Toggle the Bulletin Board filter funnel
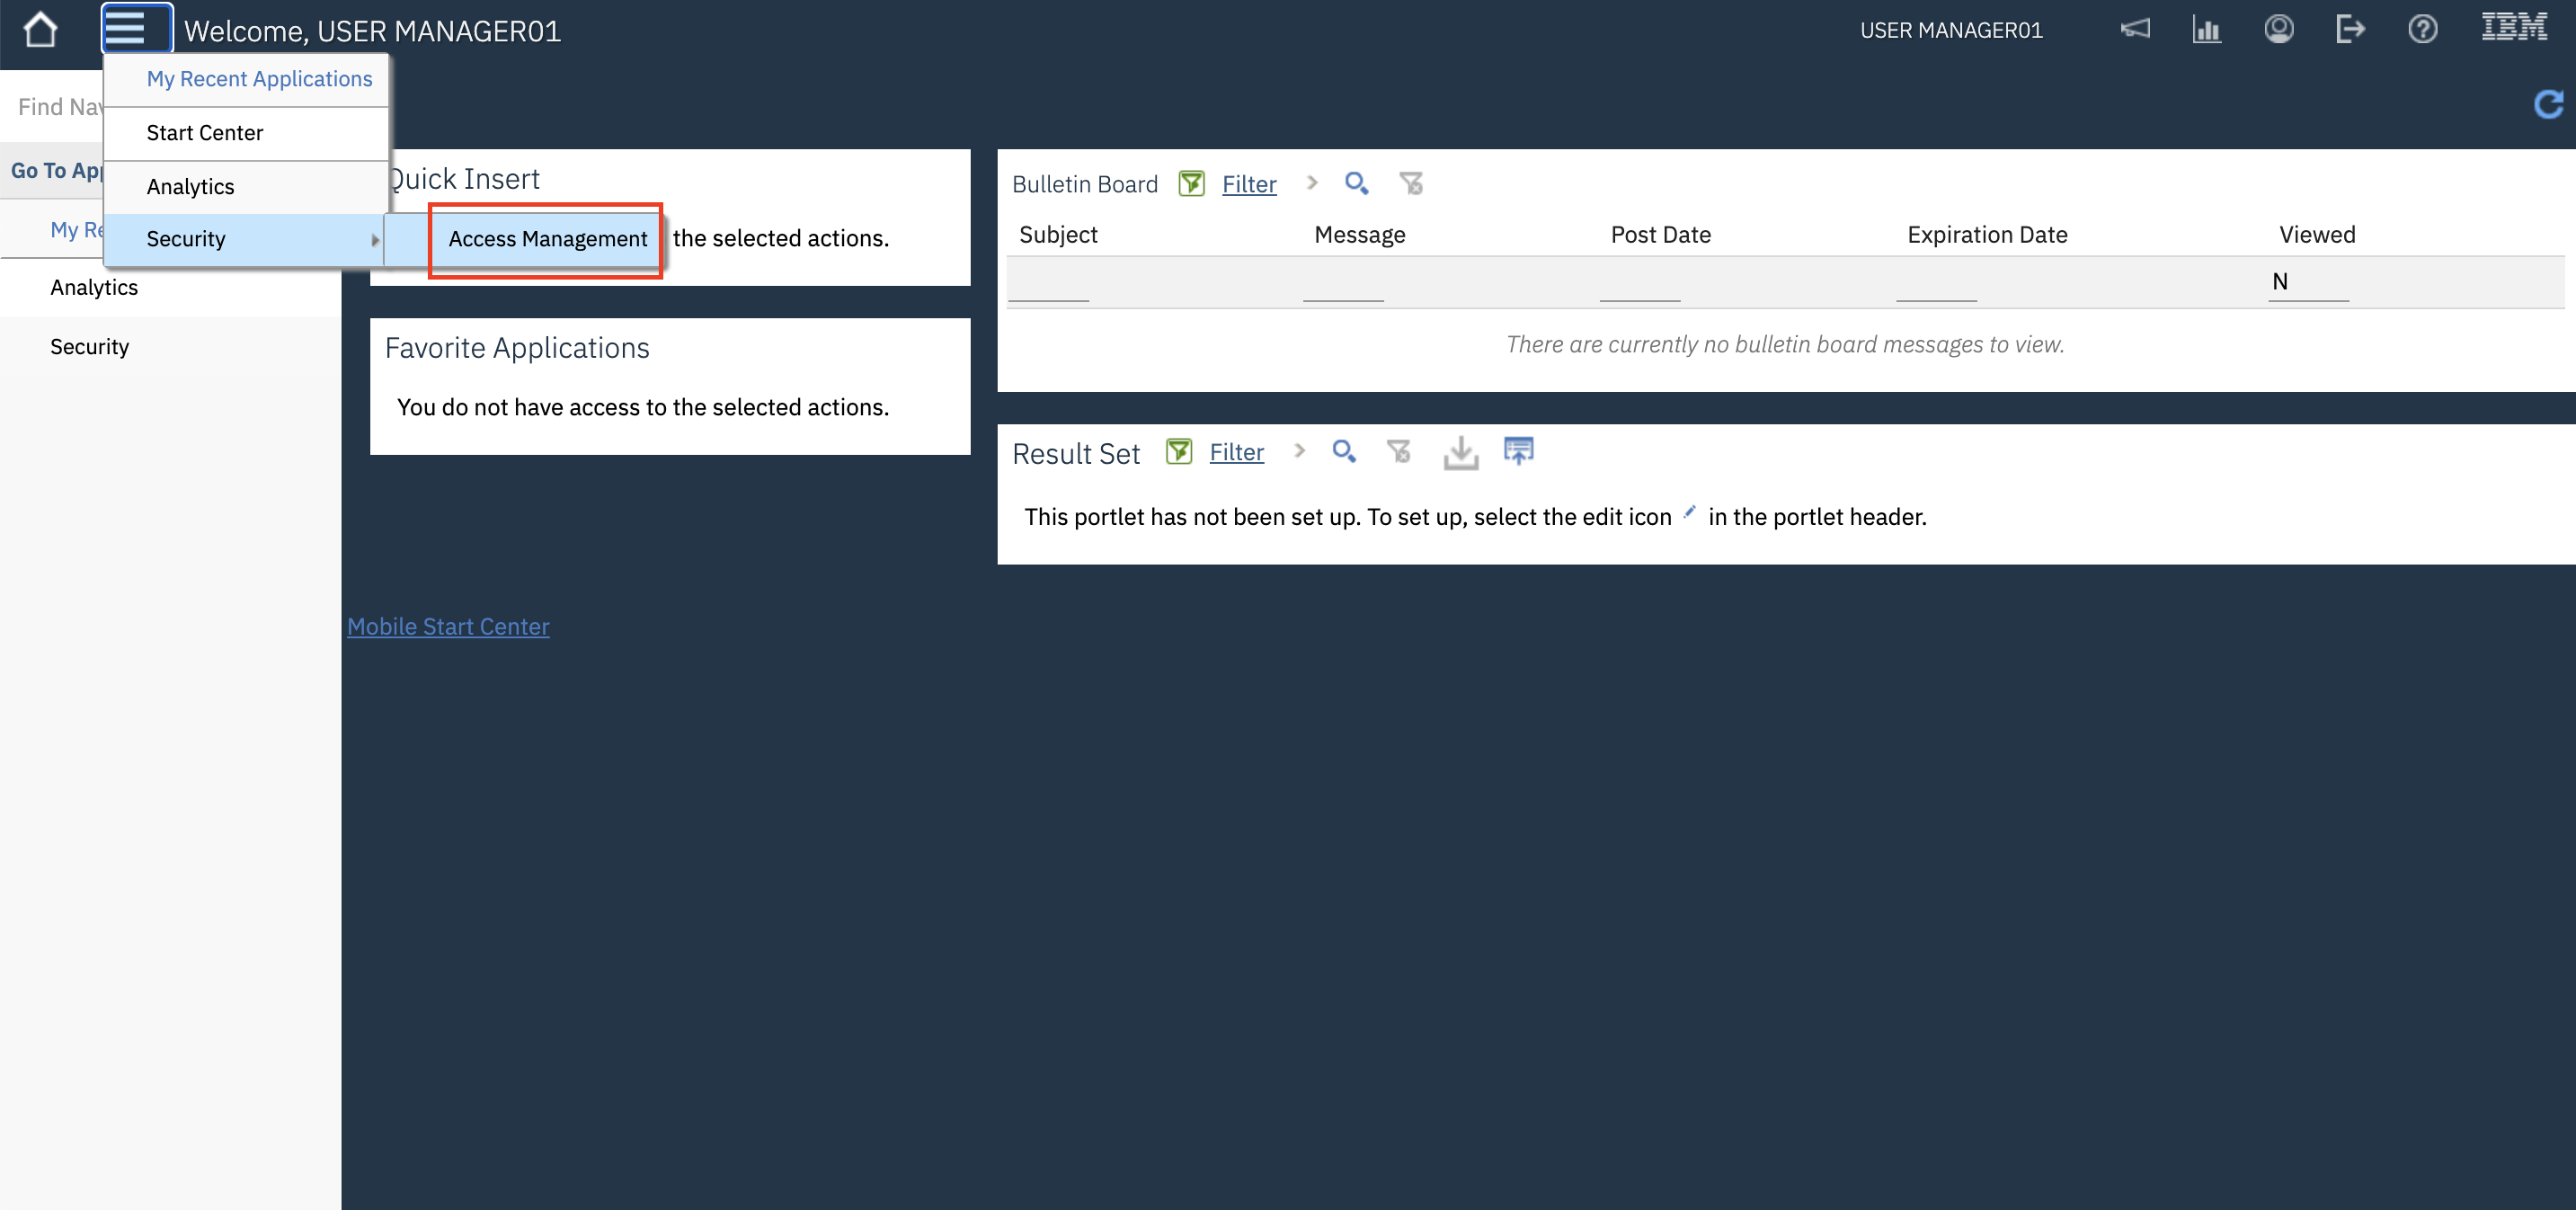 pyautogui.click(x=1191, y=183)
